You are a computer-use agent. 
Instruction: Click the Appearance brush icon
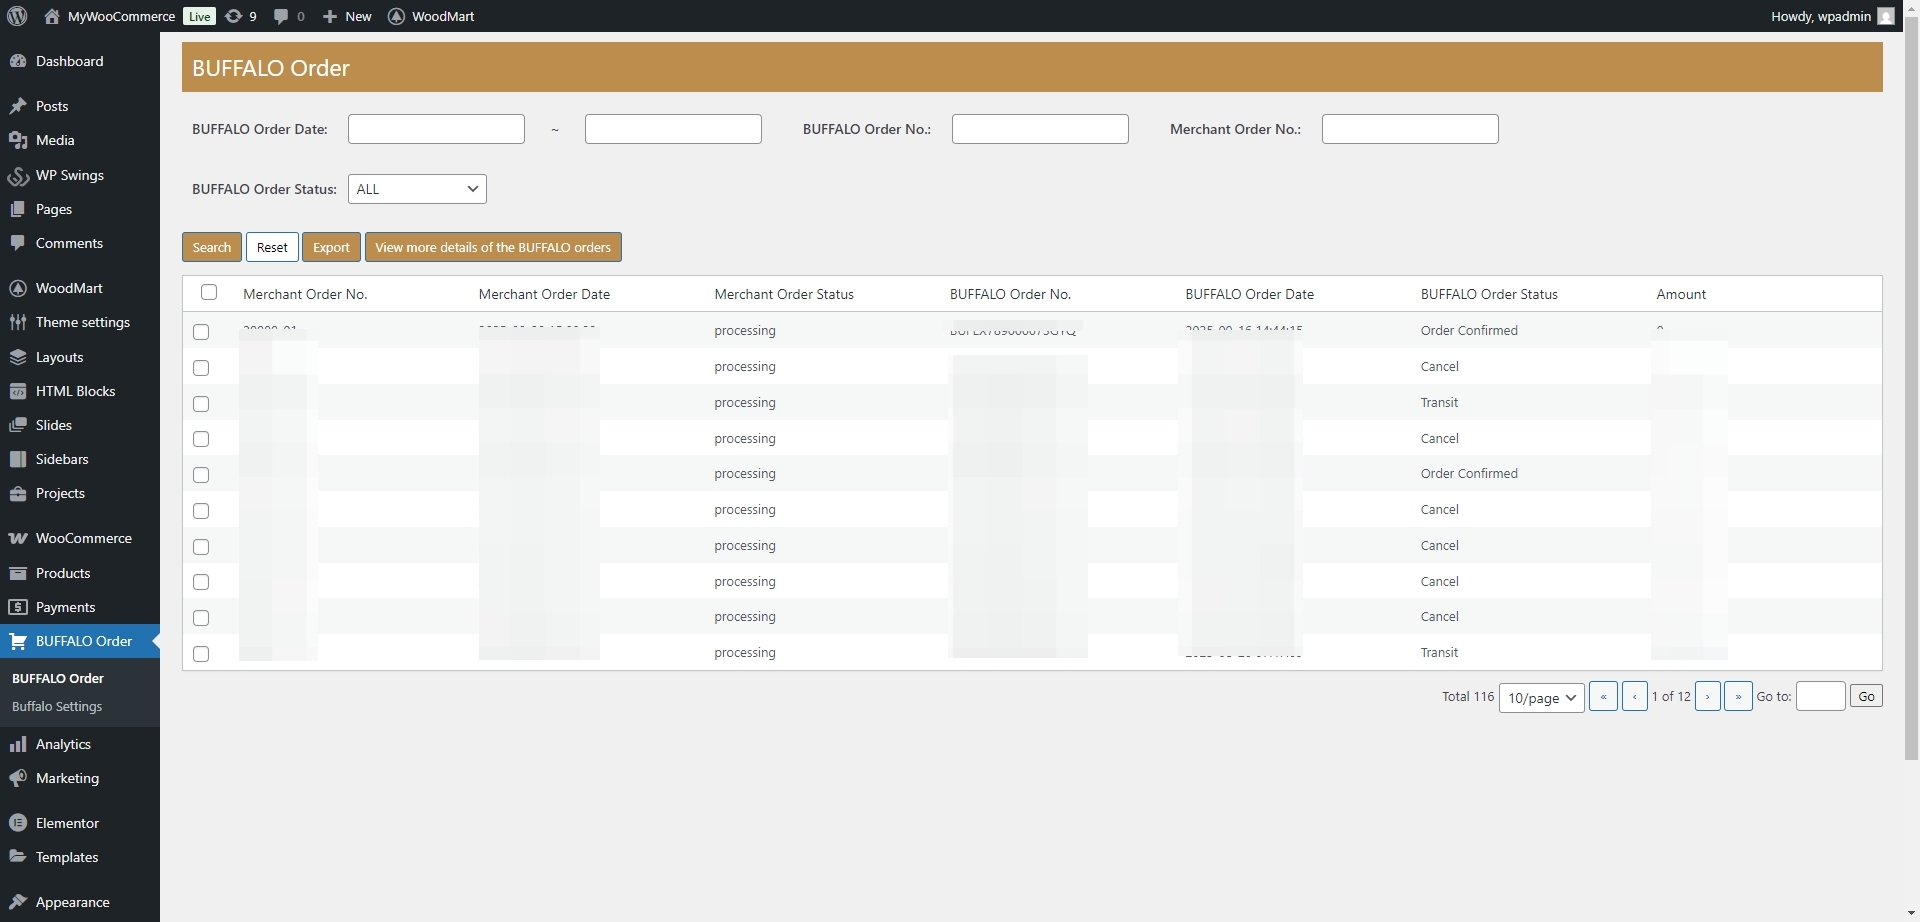point(18,902)
